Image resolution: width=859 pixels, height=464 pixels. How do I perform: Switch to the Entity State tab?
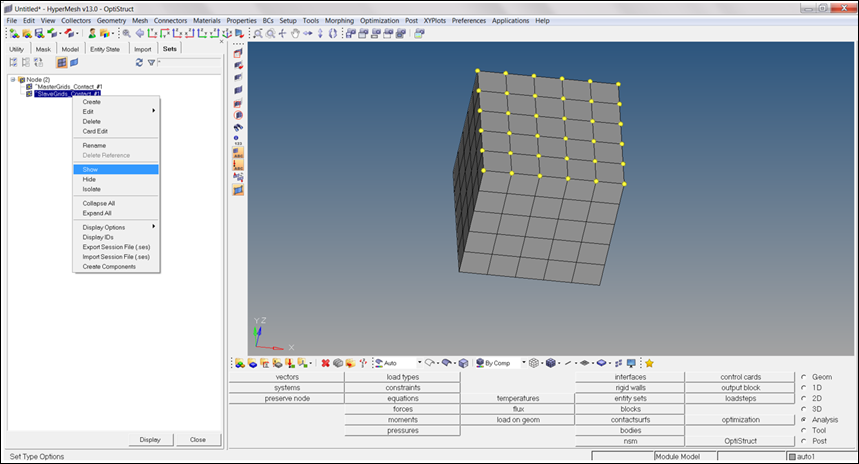[105, 48]
